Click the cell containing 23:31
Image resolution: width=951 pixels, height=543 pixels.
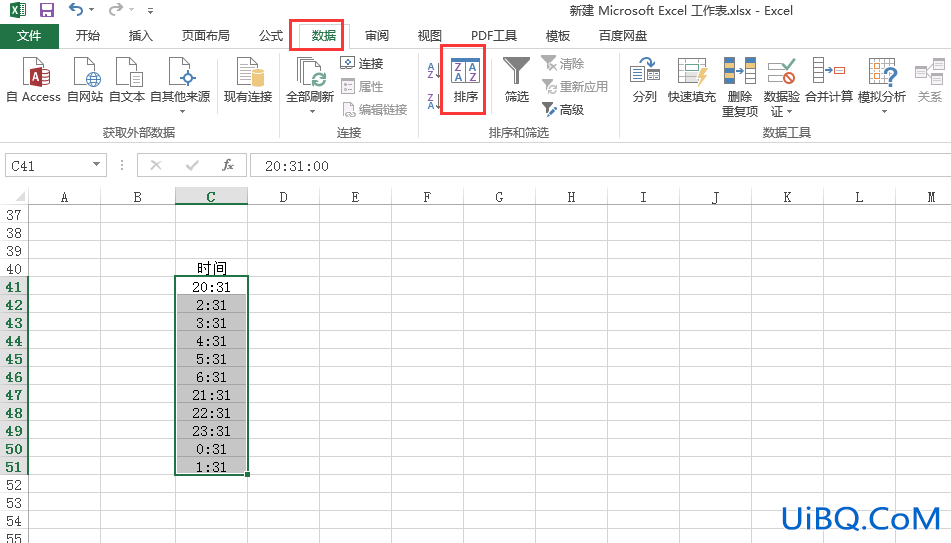pos(211,431)
